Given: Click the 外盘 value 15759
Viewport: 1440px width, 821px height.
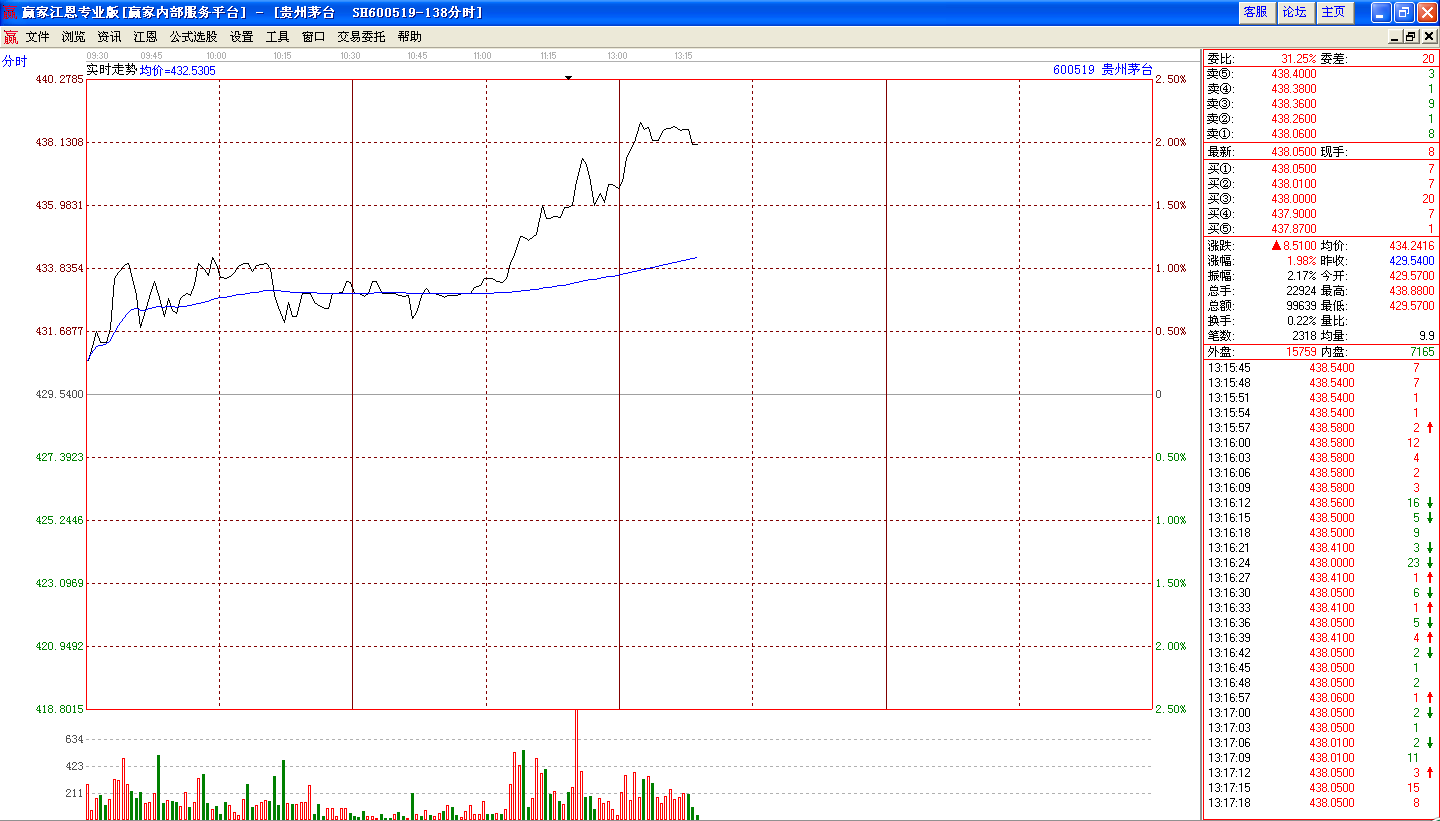Looking at the screenshot, I should coord(1302,352).
